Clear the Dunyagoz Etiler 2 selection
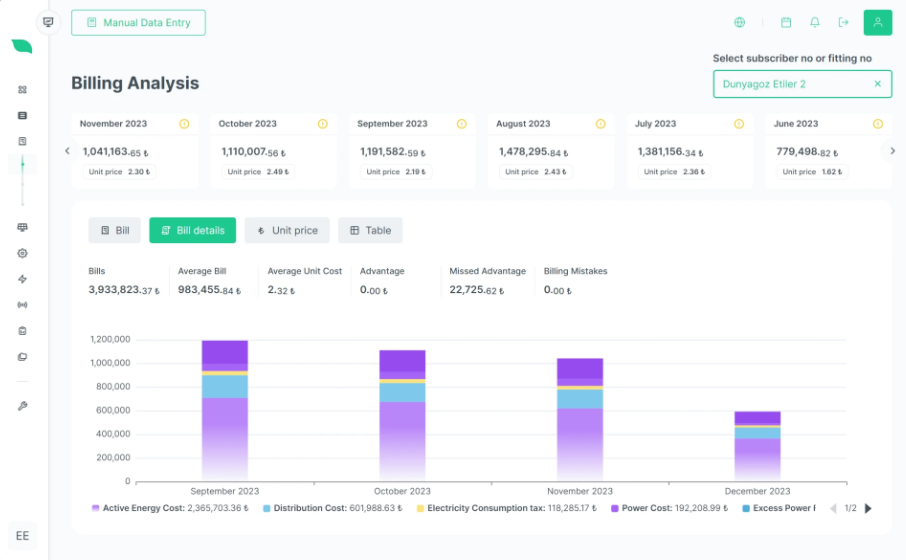Screen dimensions: 906x560 point(878,84)
